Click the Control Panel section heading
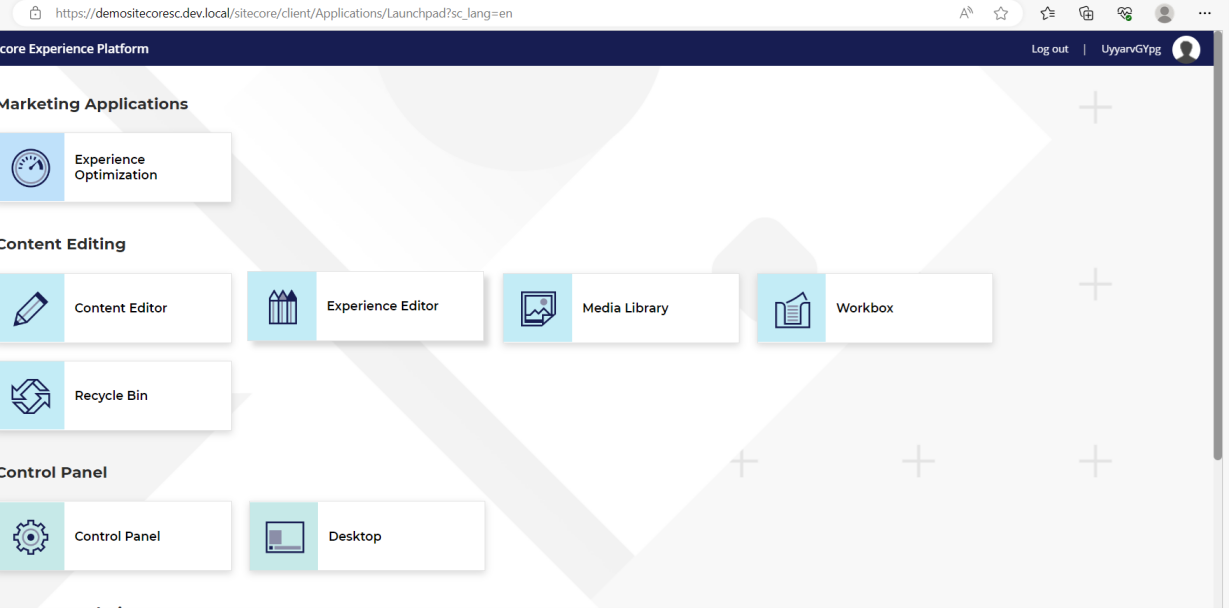 [x=53, y=472]
